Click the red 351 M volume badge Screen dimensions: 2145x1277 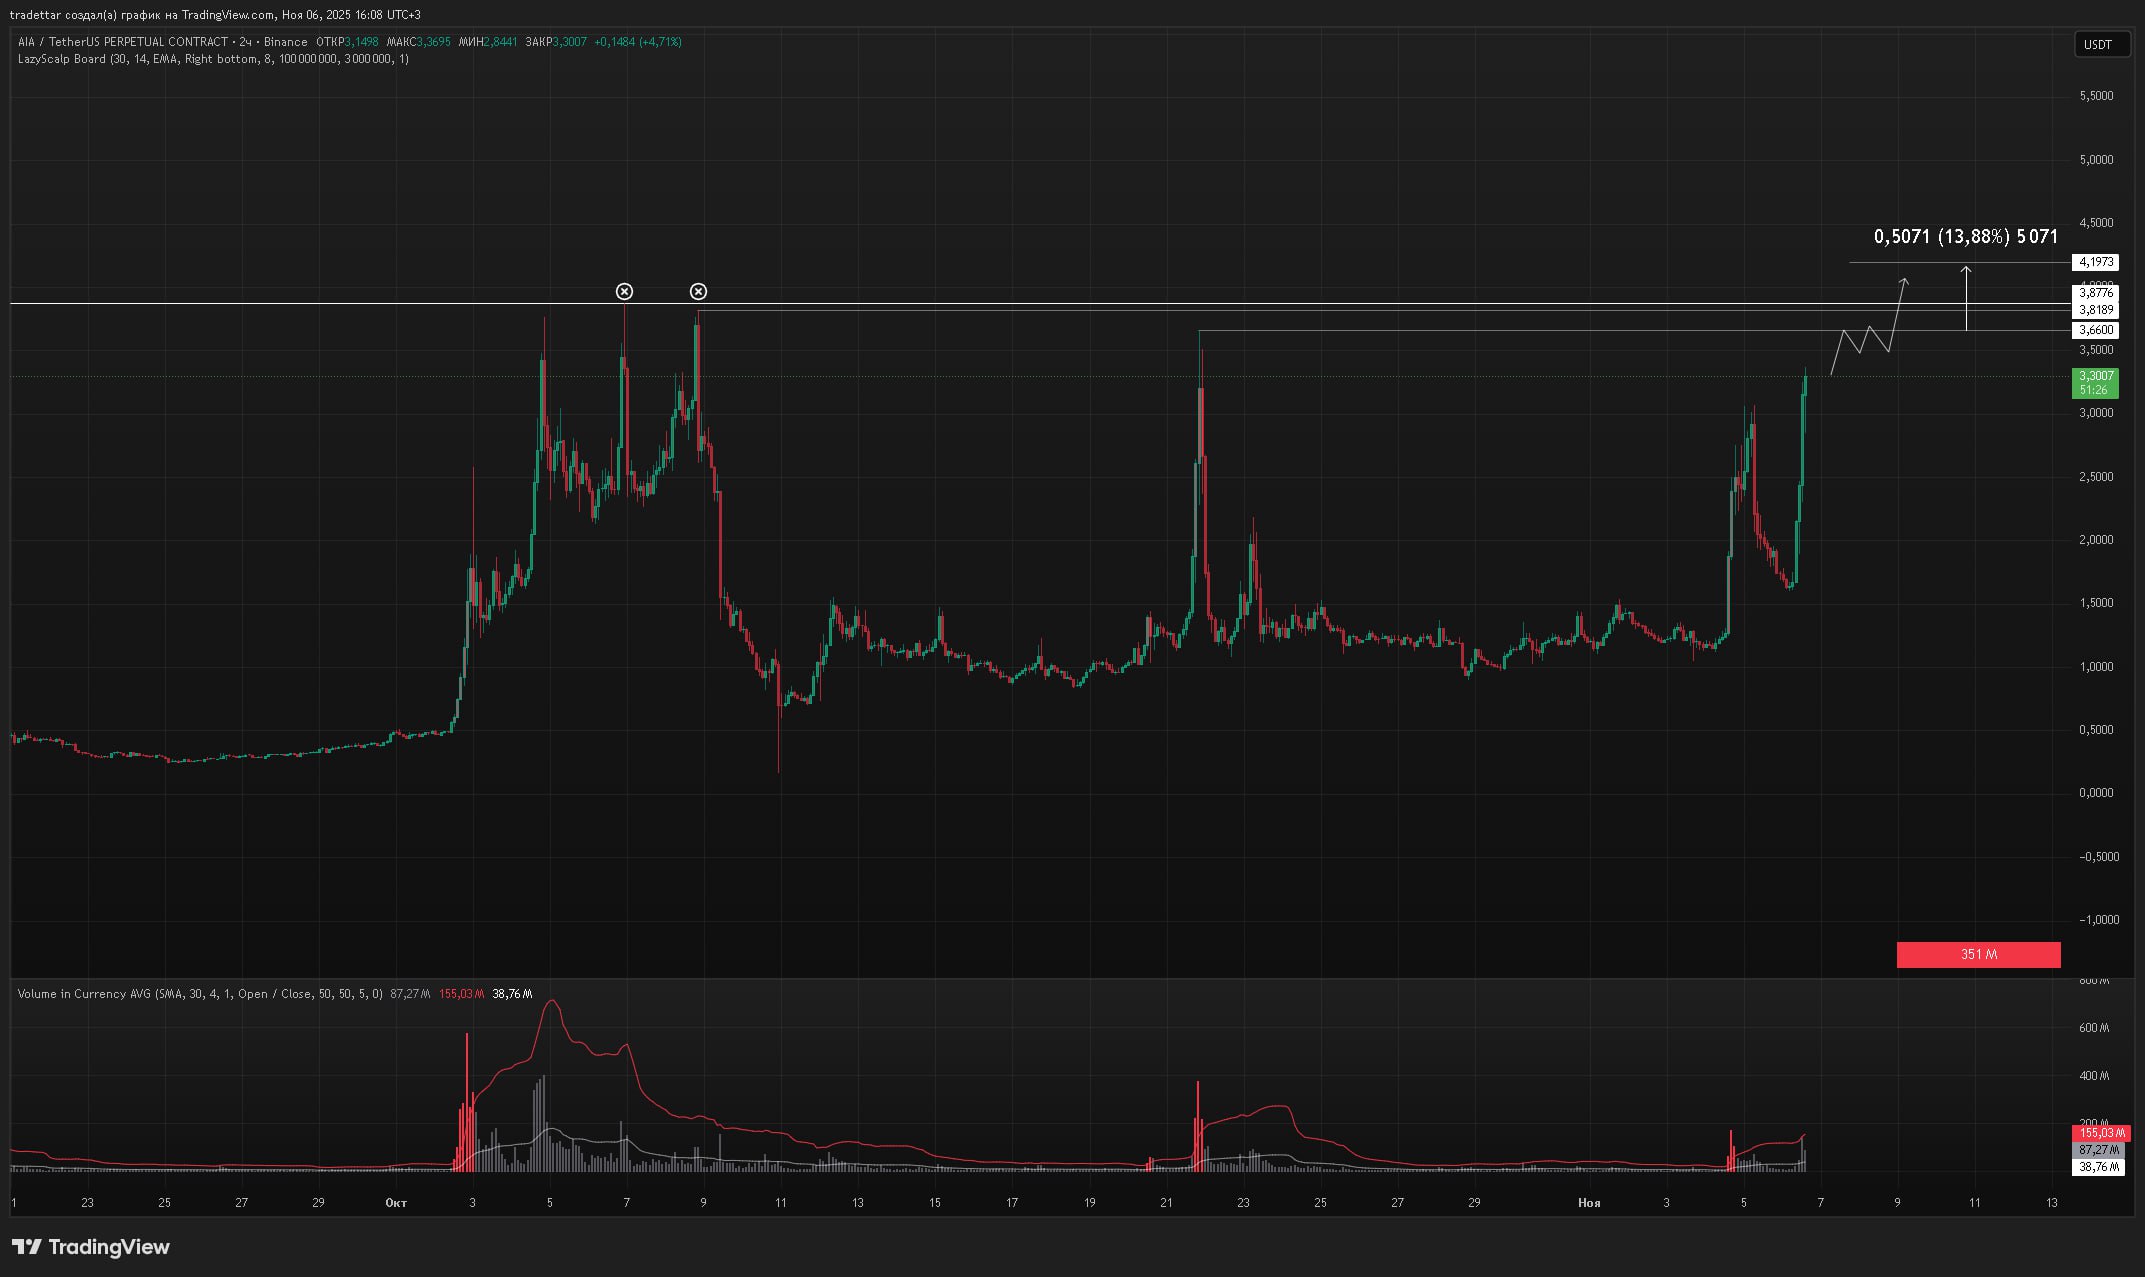[x=1978, y=955]
